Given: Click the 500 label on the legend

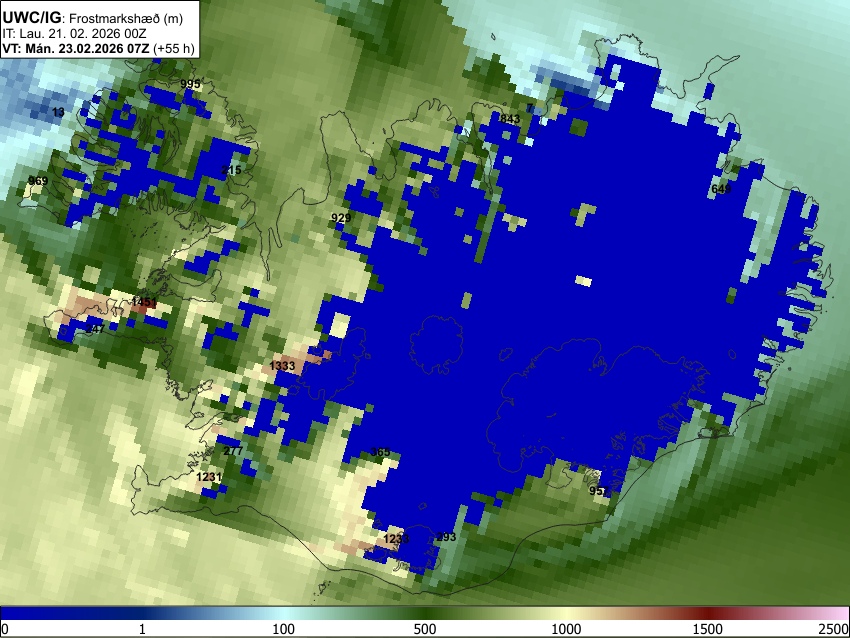Looking at the screenshot, I should [424, 629].
